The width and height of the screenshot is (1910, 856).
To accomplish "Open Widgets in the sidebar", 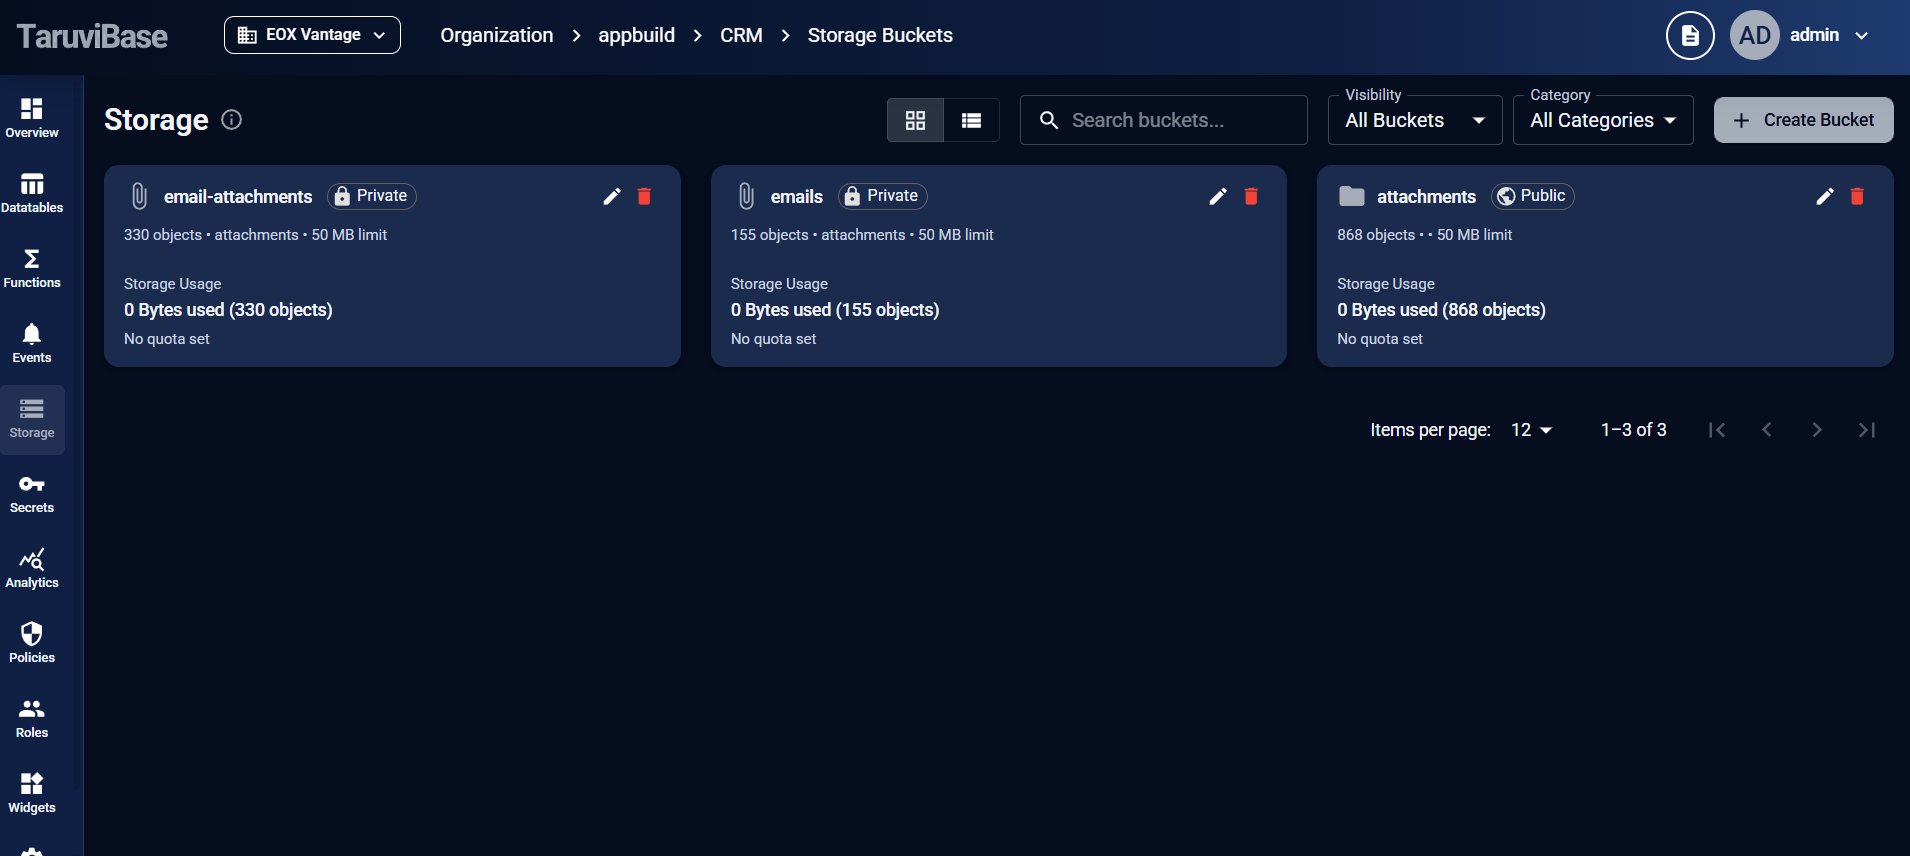I will tap(32, 794).
